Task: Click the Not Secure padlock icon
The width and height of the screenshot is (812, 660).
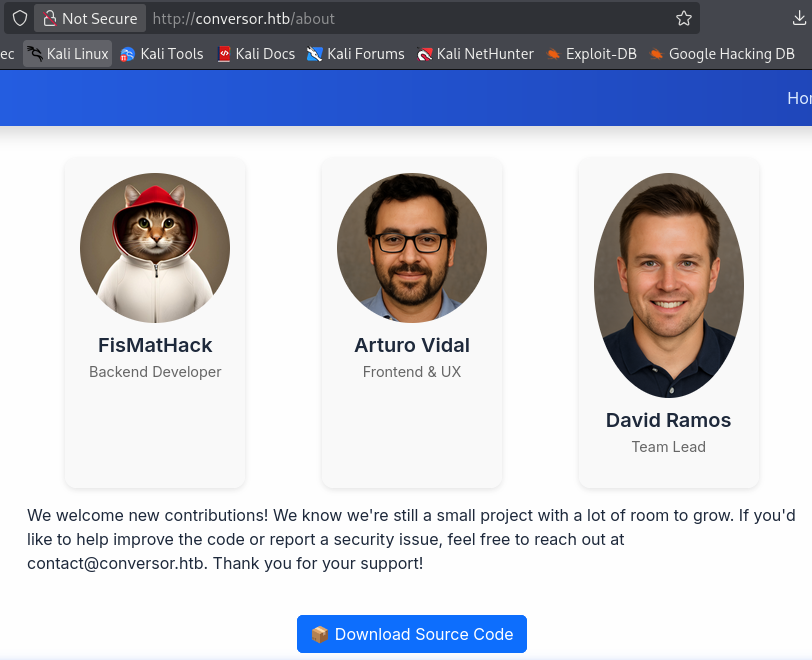Action: tap(49, 19)
